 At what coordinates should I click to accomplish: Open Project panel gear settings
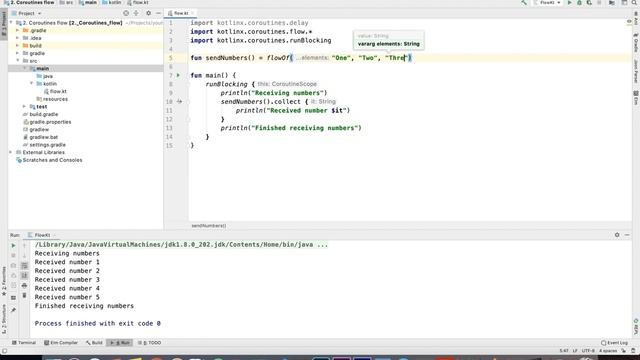click(149, 13)
